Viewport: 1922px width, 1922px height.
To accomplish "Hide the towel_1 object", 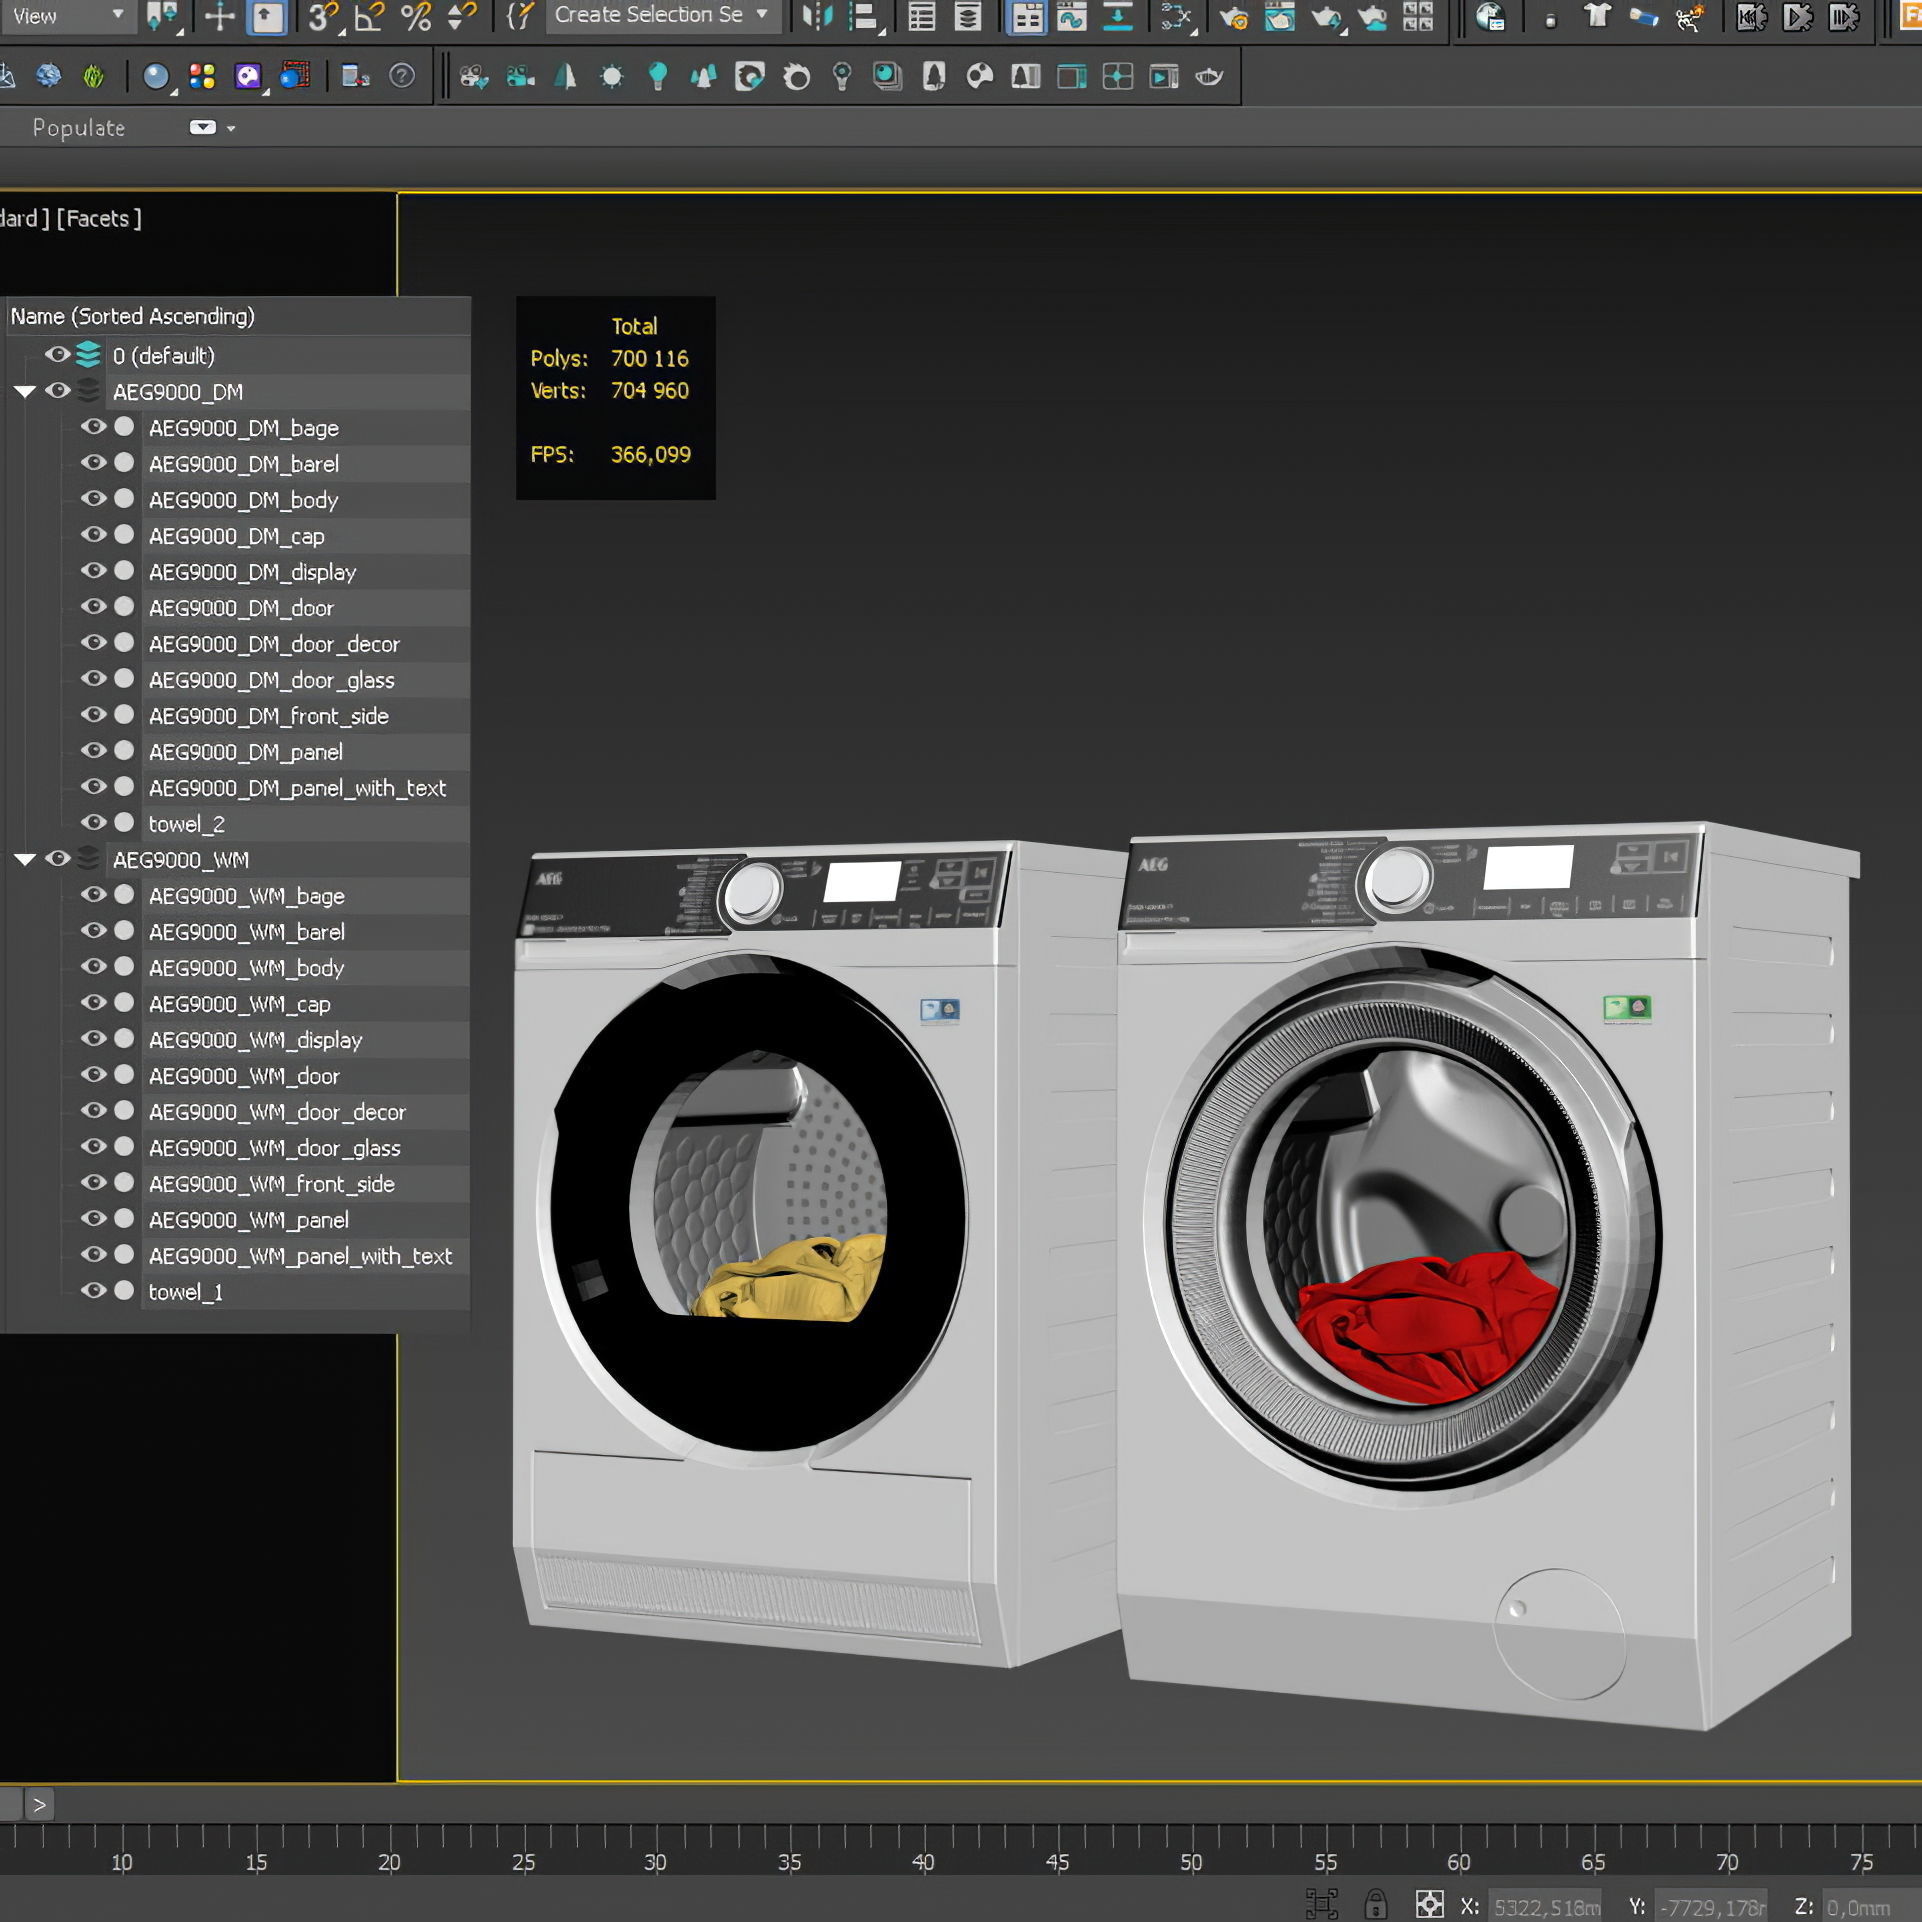I will point(93,1291).
